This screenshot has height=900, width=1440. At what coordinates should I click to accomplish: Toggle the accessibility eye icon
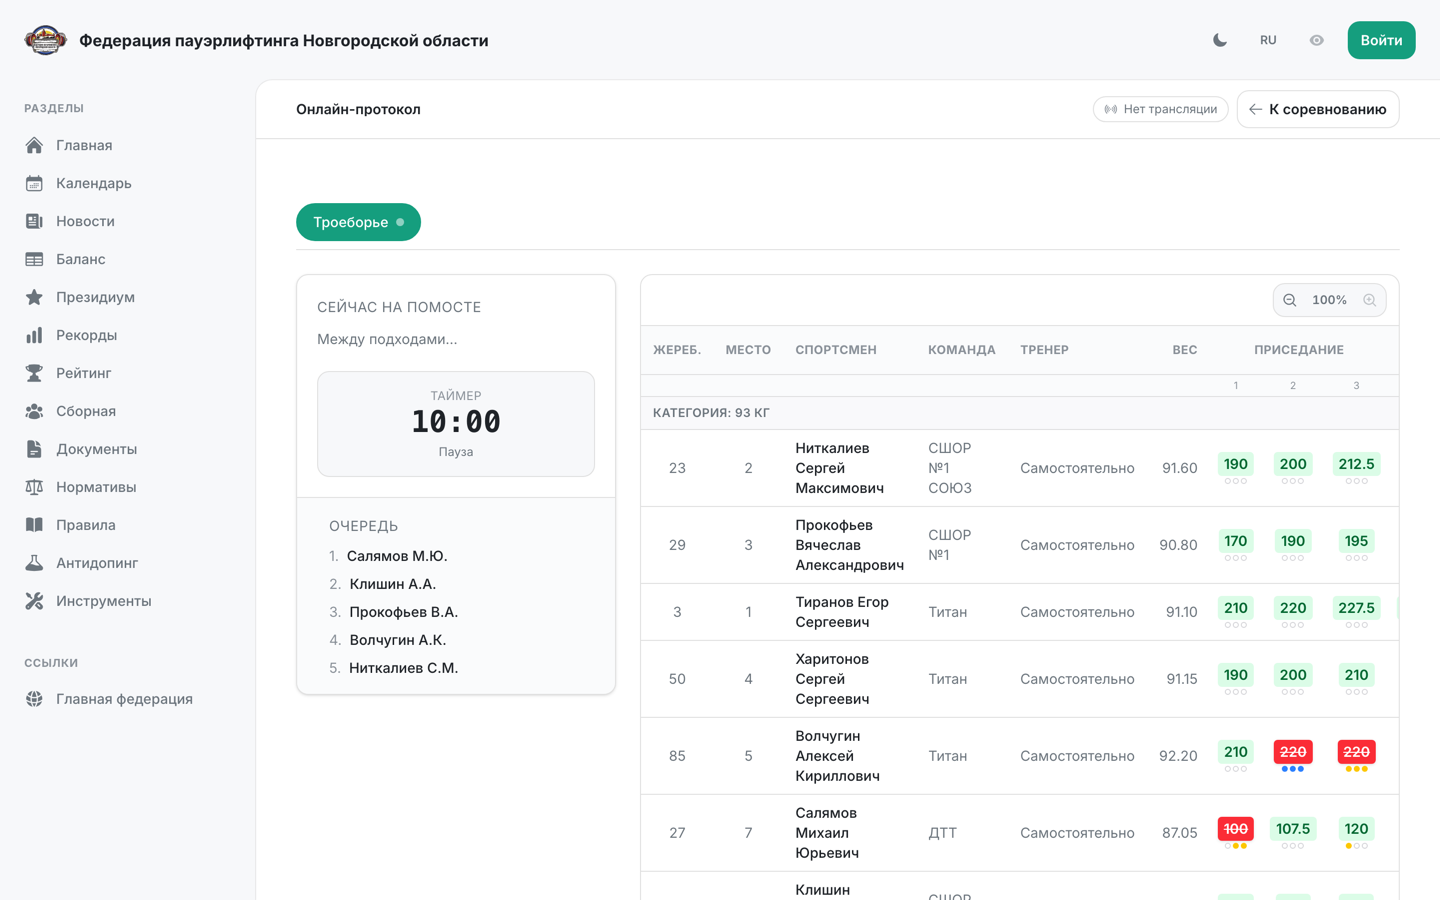[1316, 40]
